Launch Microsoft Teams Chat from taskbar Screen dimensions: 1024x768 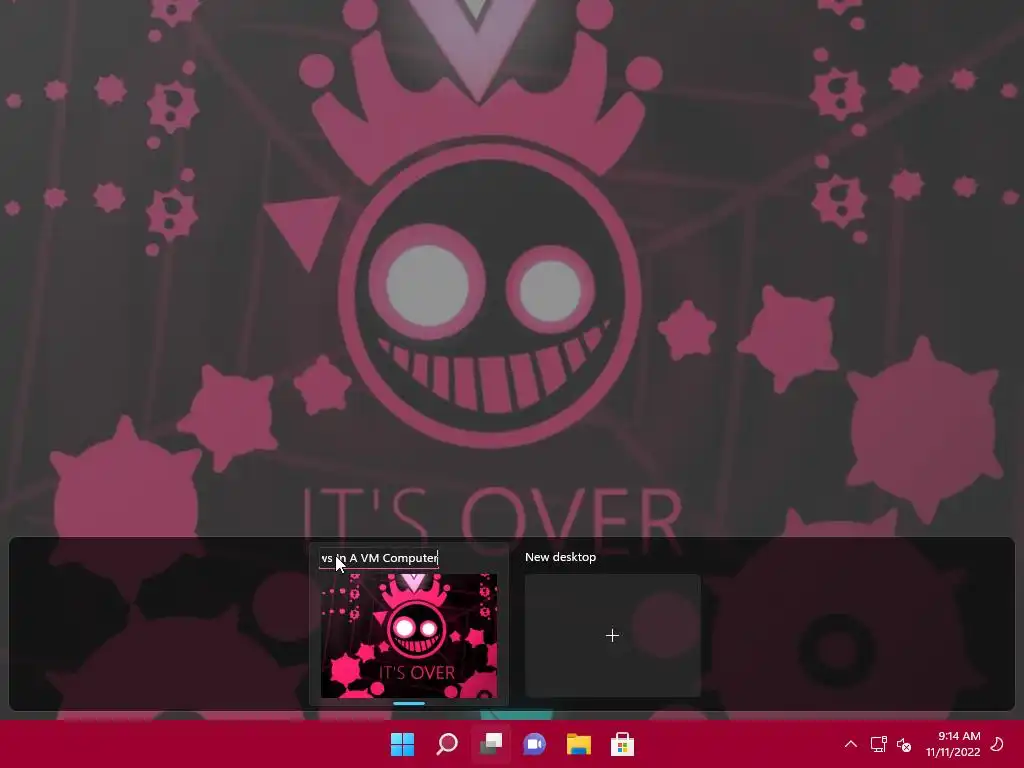pos(534,744)
